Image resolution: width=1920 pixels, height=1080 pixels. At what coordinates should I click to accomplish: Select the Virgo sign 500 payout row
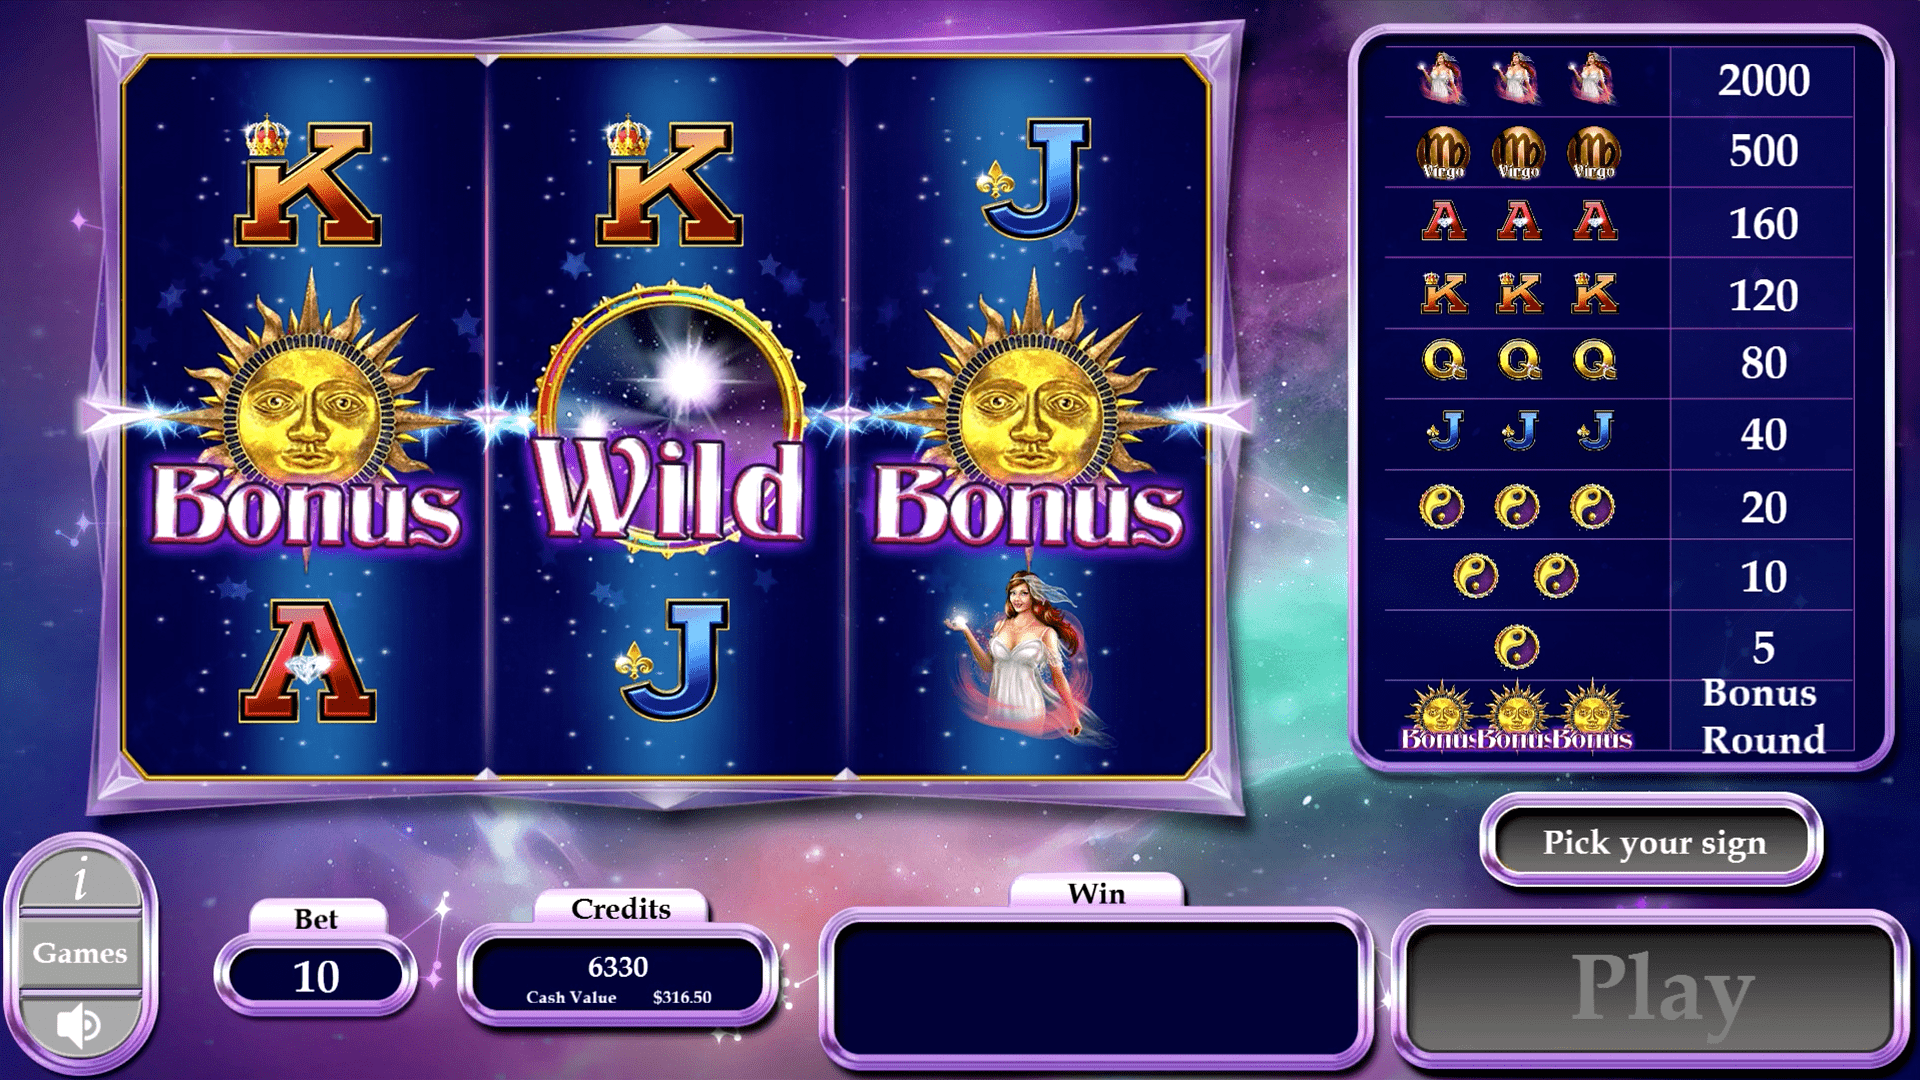[x=1619, y=152]
